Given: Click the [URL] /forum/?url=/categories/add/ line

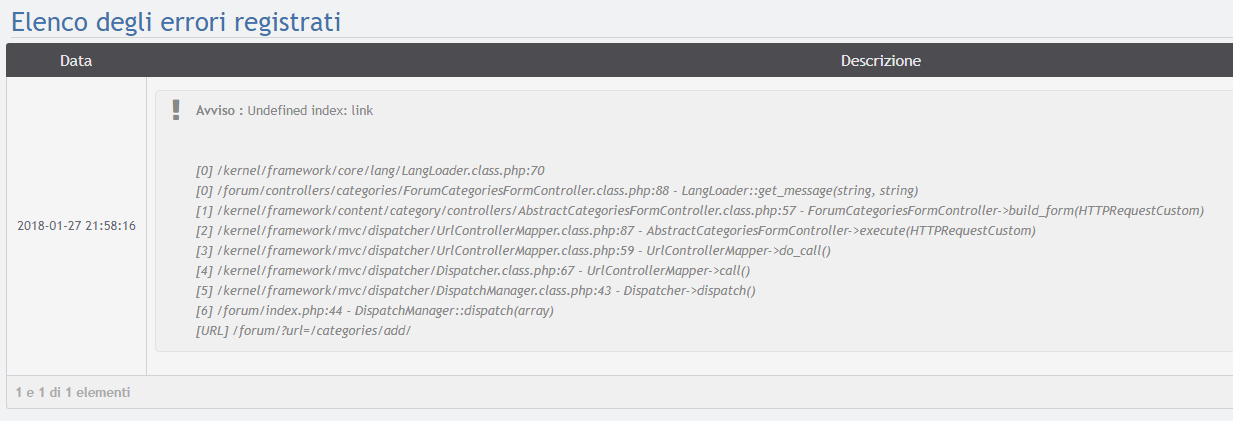Looking at the screenshot, I should [x=304, y=331].
